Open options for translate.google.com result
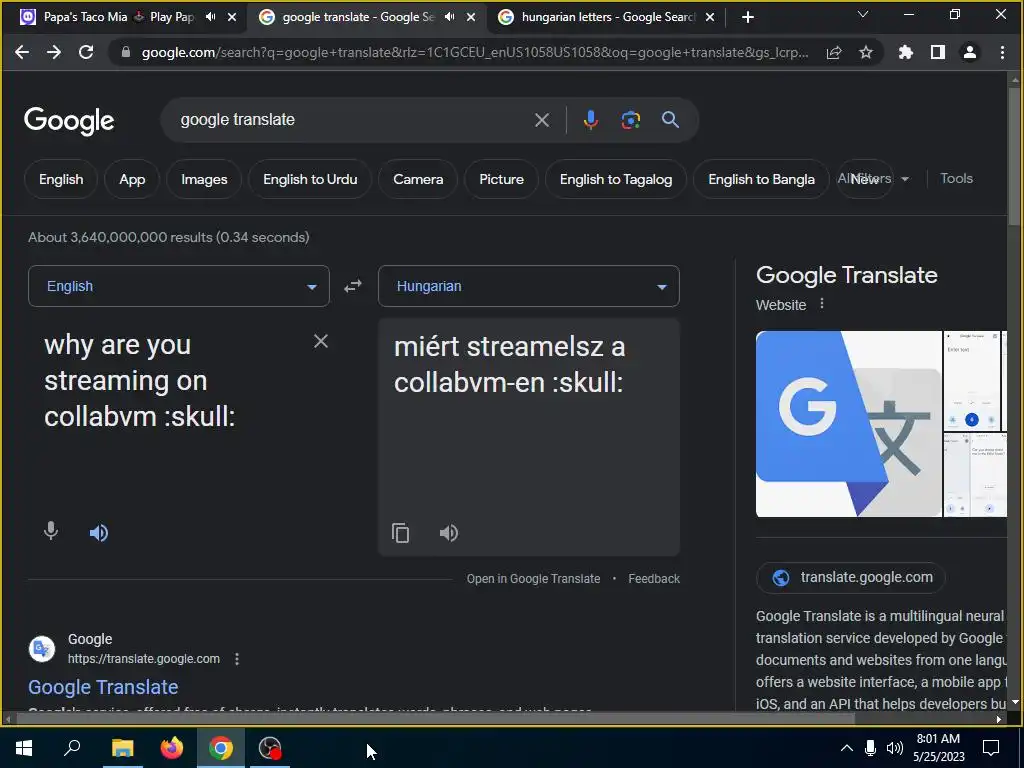Viewport: 1024px width, 768px height. click(x=237, y=659)
